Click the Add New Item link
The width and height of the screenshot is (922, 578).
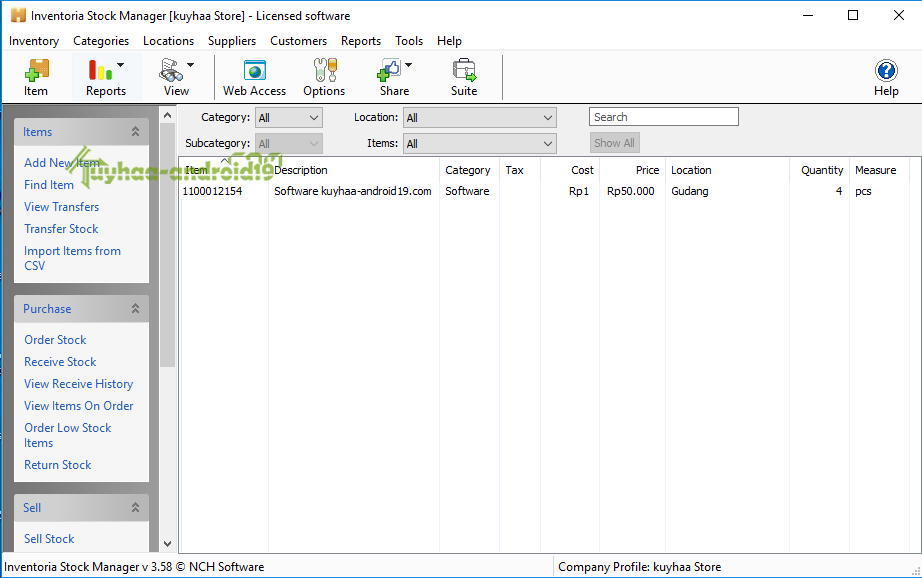pos(62,163)
